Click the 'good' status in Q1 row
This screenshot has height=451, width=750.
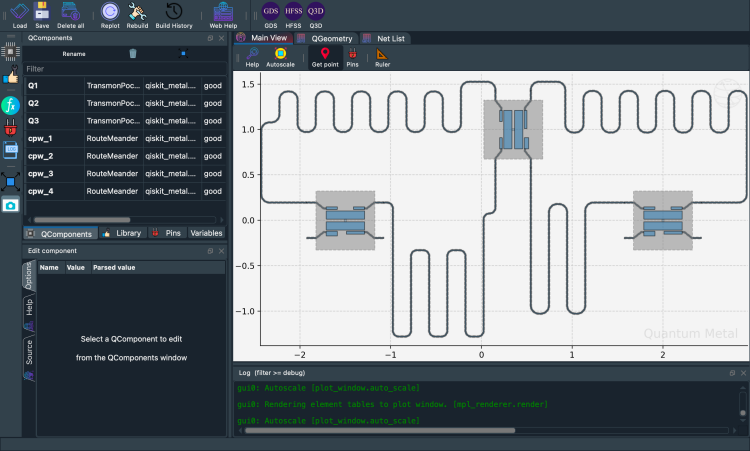click(213, 86)
